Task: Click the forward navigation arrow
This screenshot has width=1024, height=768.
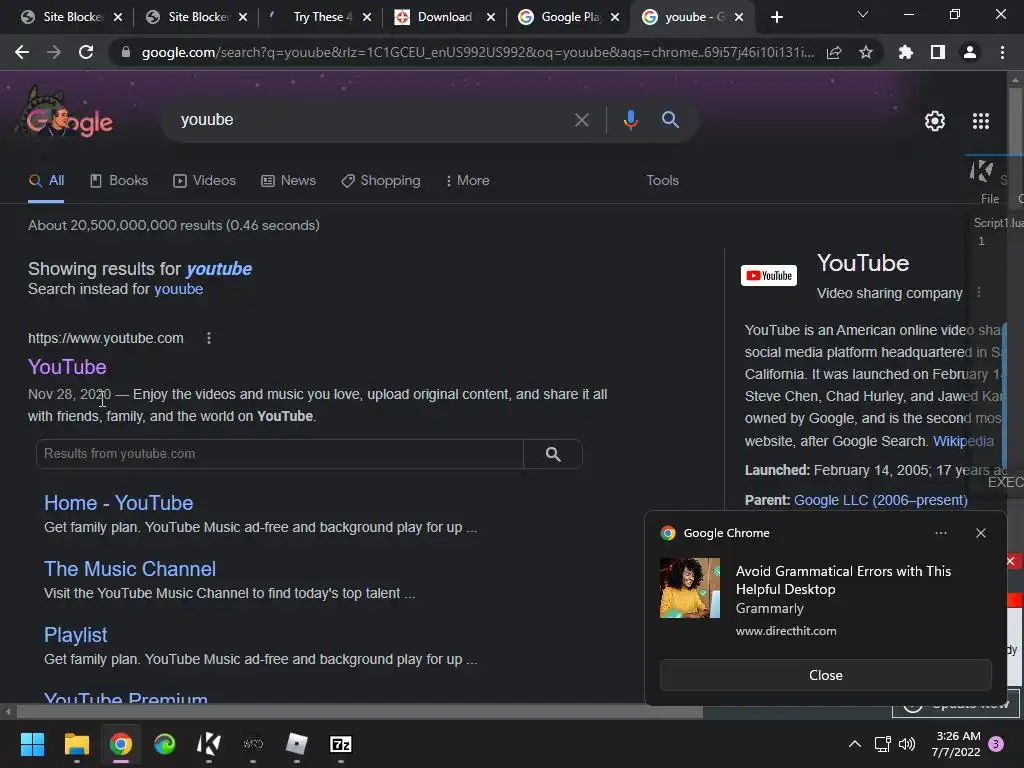Action: pos(54,52)
